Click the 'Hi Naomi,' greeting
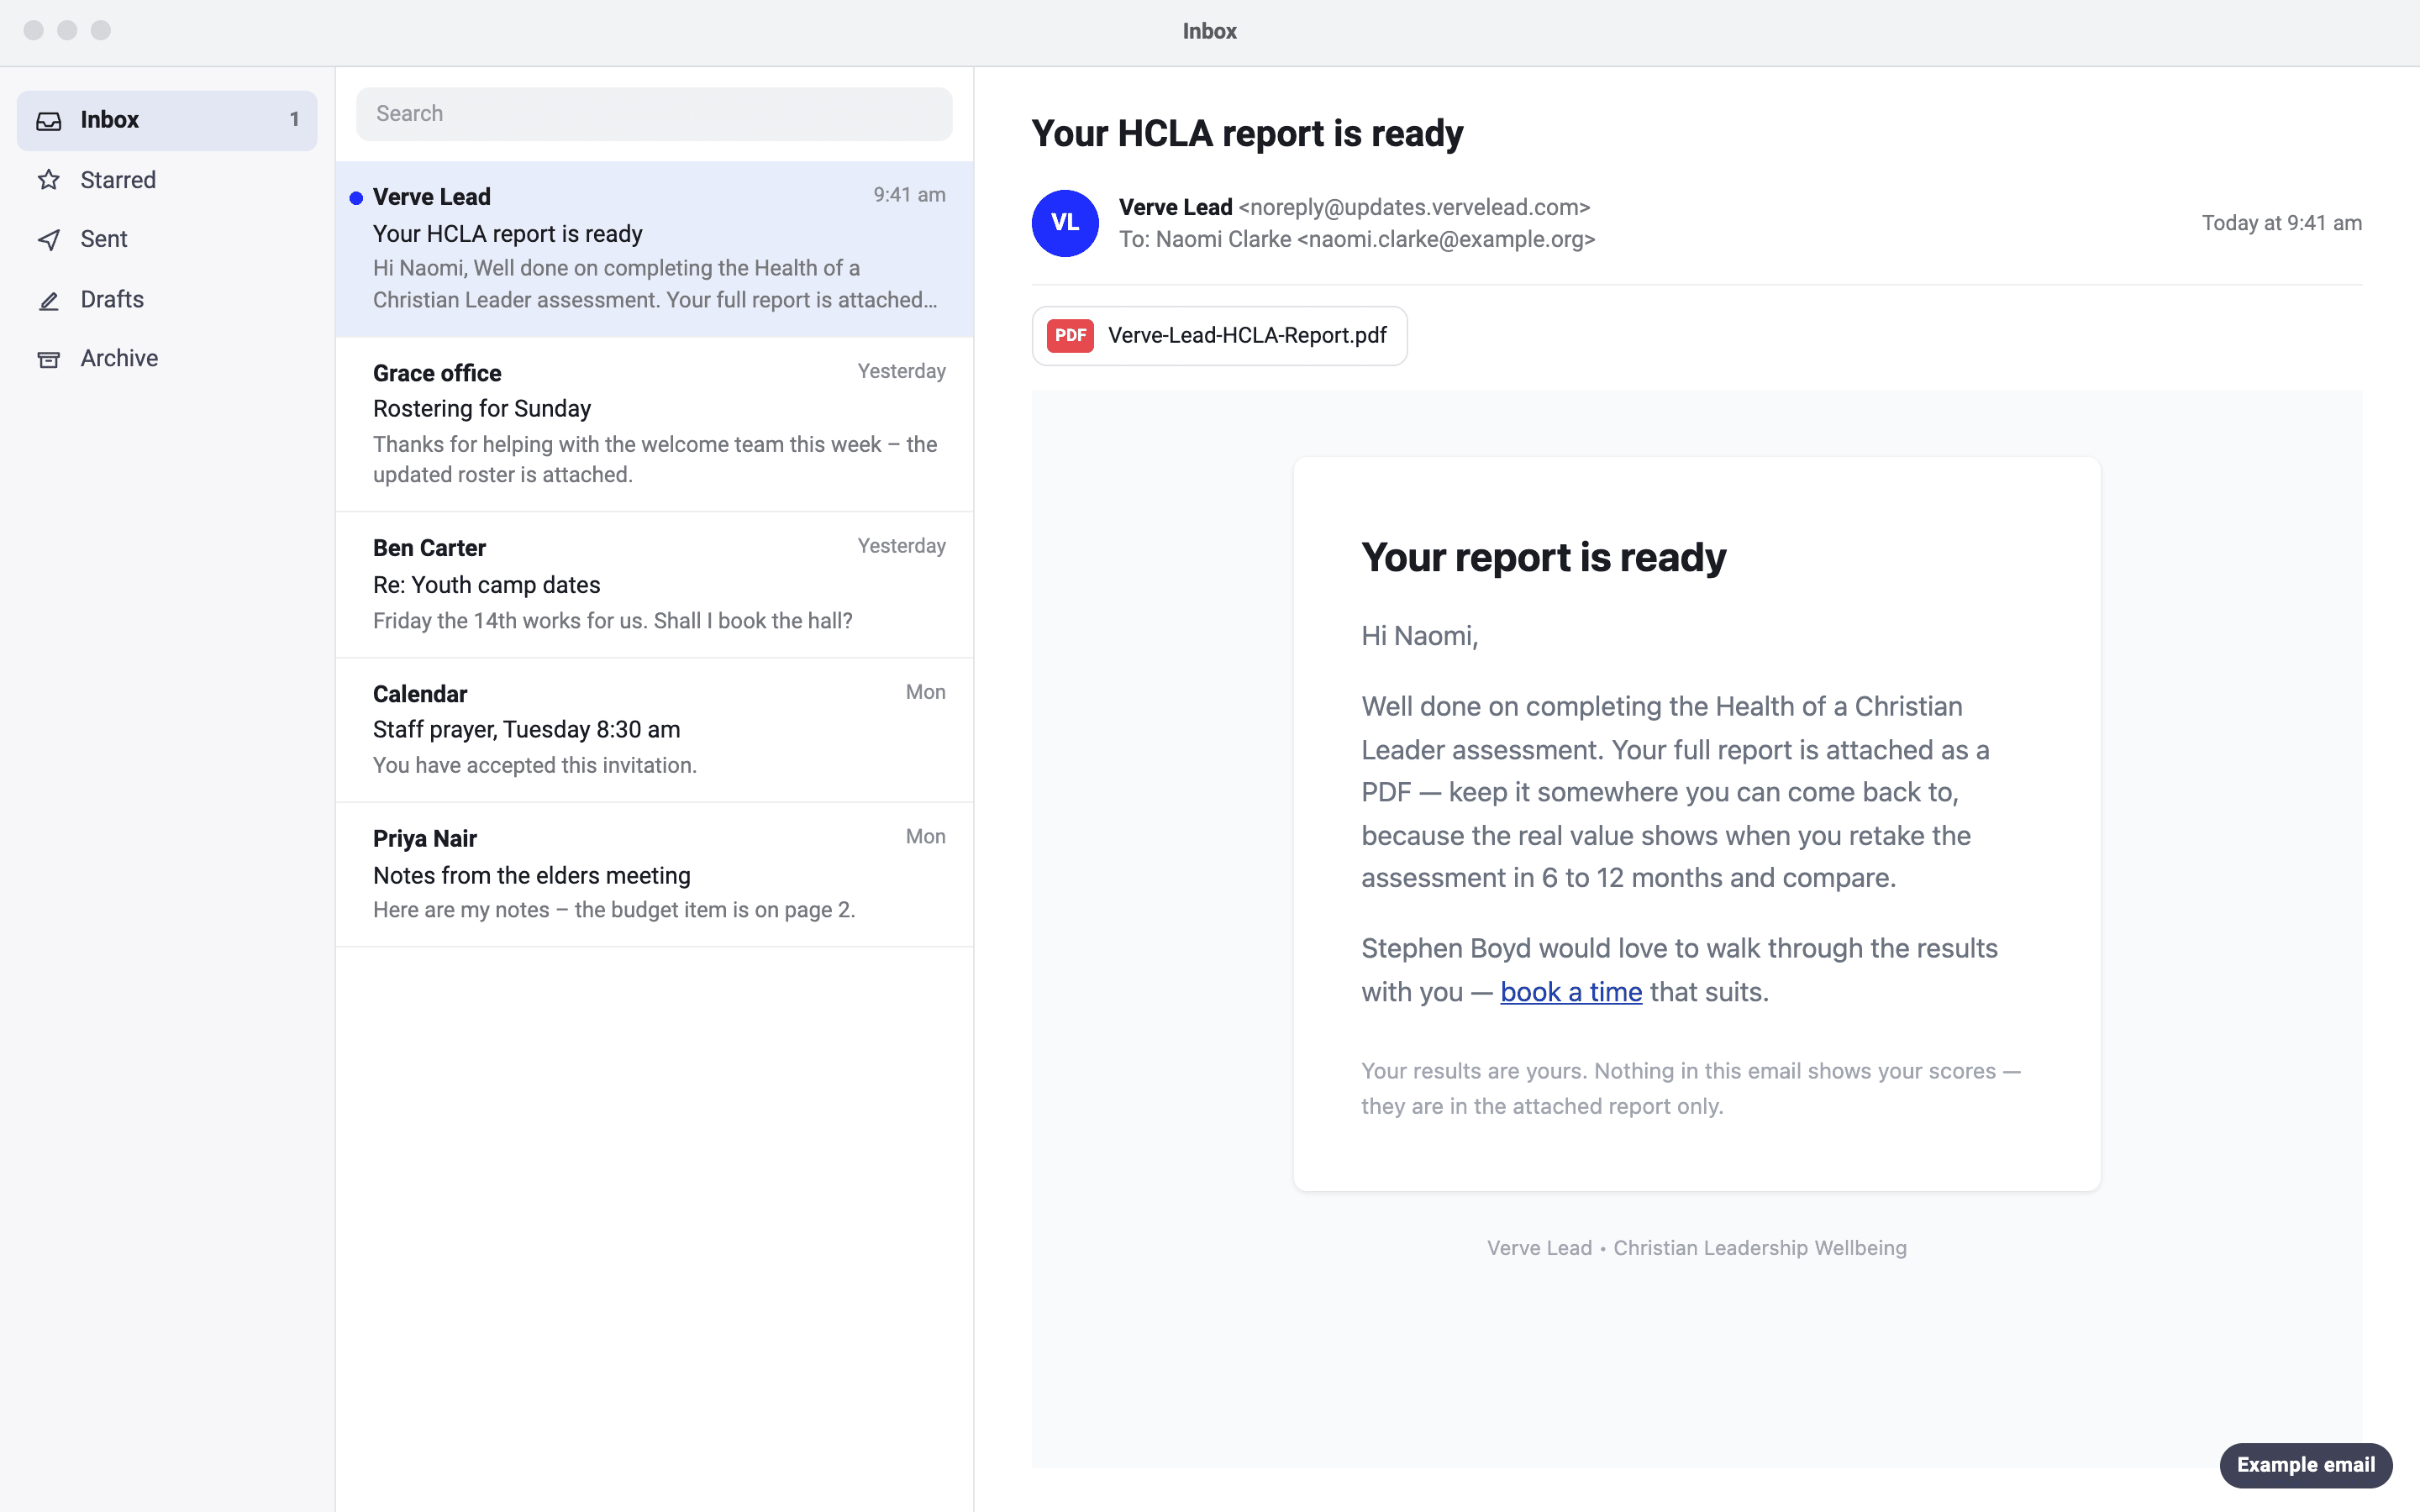 point(1420,636)
